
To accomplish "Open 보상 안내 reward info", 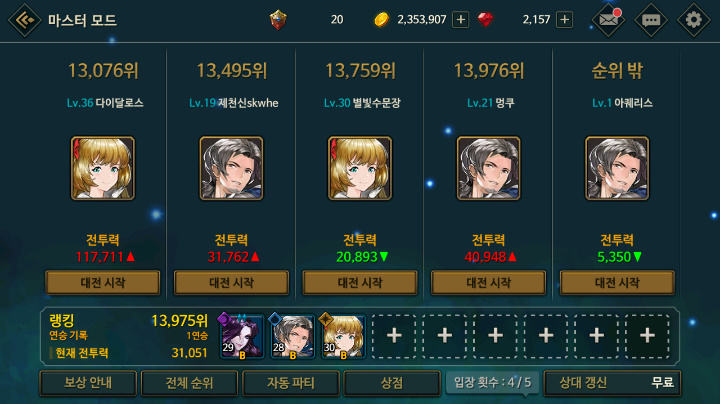I will [x=88, y=383].
